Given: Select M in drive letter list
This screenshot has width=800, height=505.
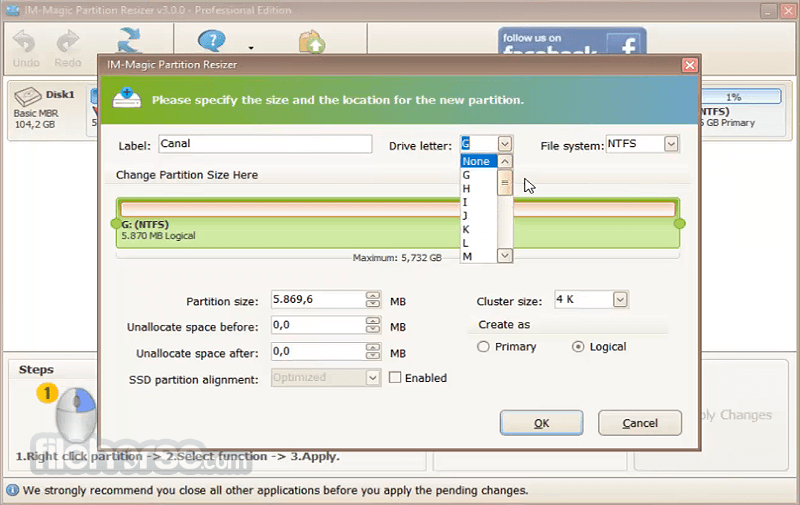Looking at the screenshot, I should (479, 257).
